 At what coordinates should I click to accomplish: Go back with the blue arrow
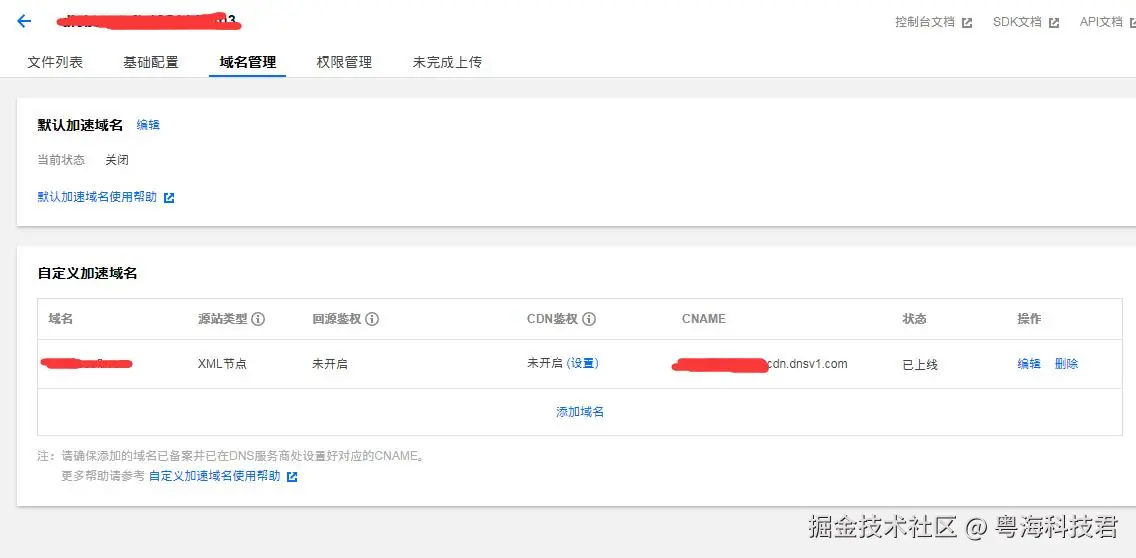click(24, 21)
